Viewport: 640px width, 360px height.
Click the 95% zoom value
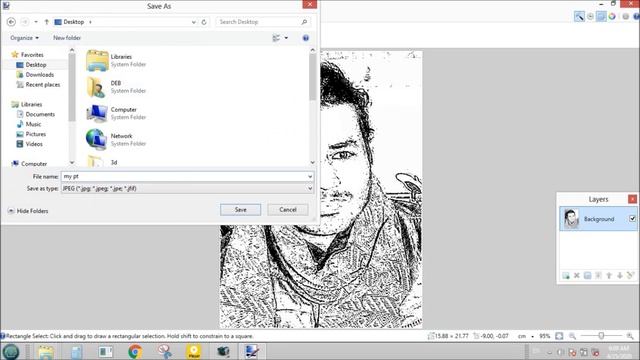pyautogui.click(x=545, y=336)
